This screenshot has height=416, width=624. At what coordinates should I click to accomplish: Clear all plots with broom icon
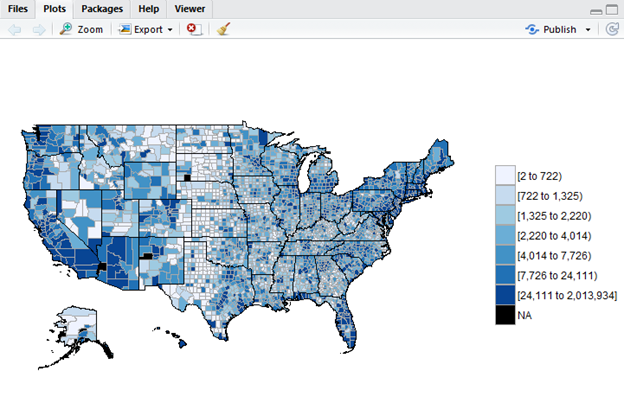(x=223, y=29)
